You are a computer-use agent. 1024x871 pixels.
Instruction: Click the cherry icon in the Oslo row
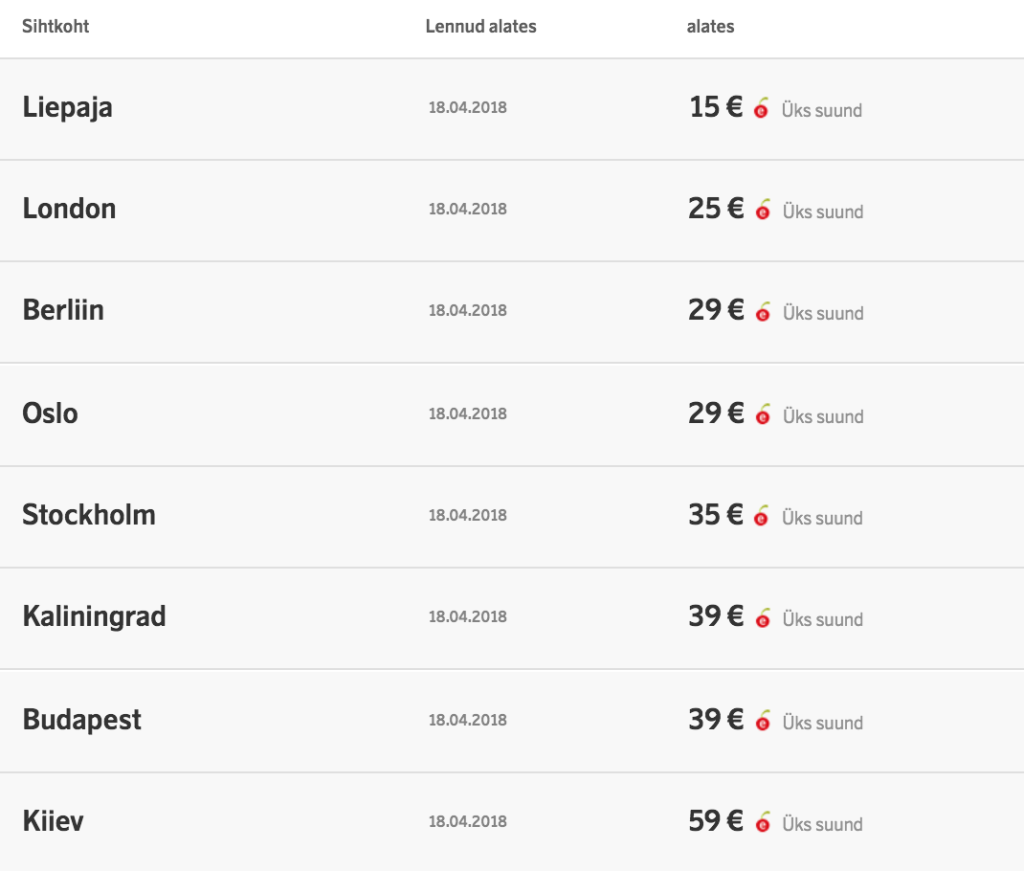(x=763, y=415)
